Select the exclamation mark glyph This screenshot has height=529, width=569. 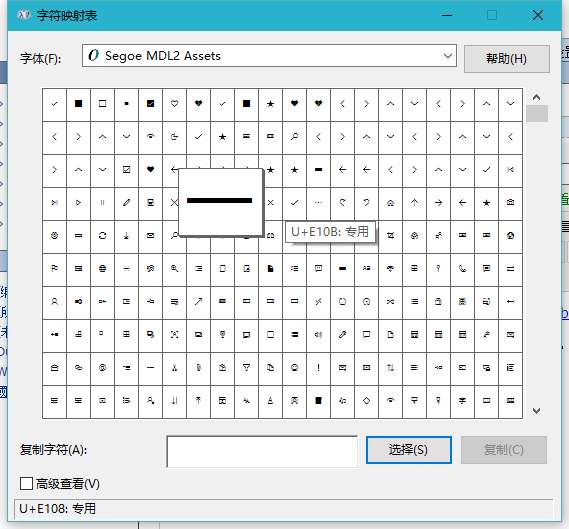tap(318, 368)
